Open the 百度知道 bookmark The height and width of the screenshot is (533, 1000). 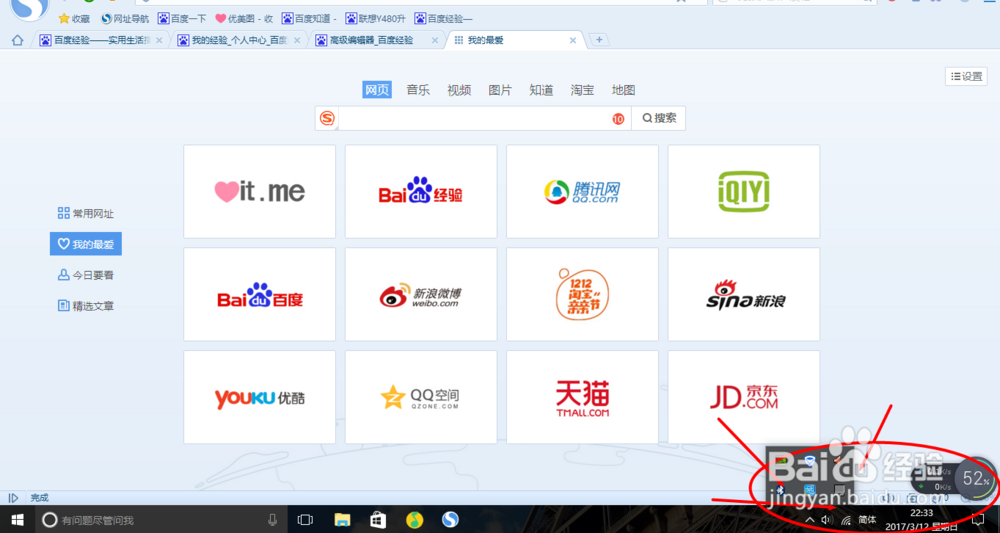309,18
